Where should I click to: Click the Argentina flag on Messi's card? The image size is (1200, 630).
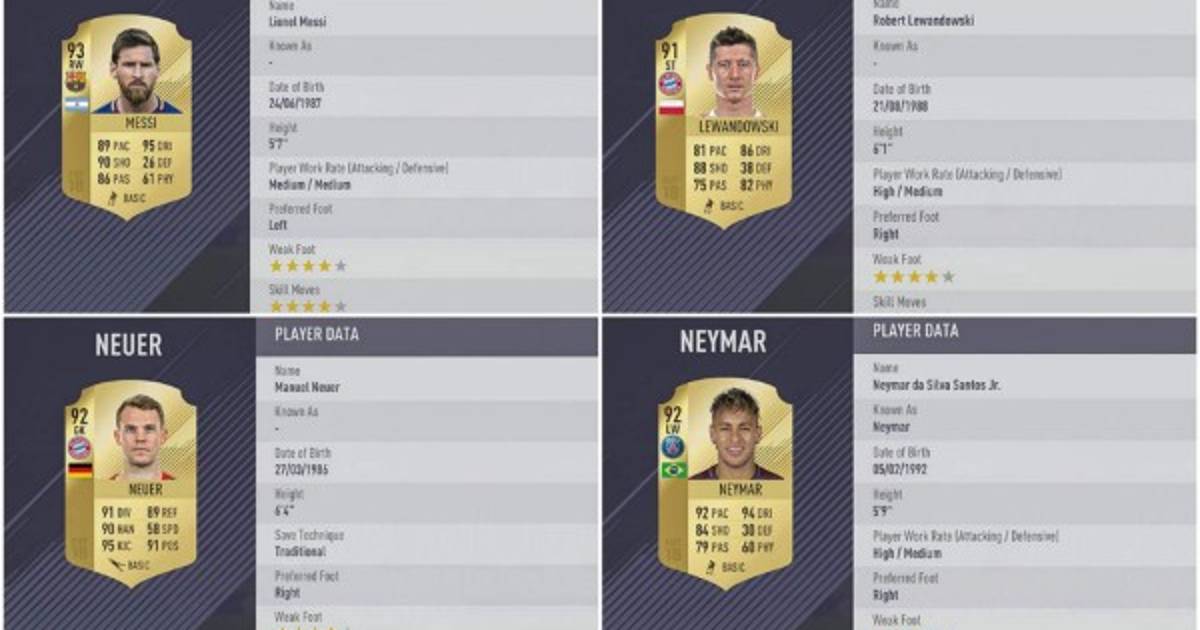pos(77,105)
